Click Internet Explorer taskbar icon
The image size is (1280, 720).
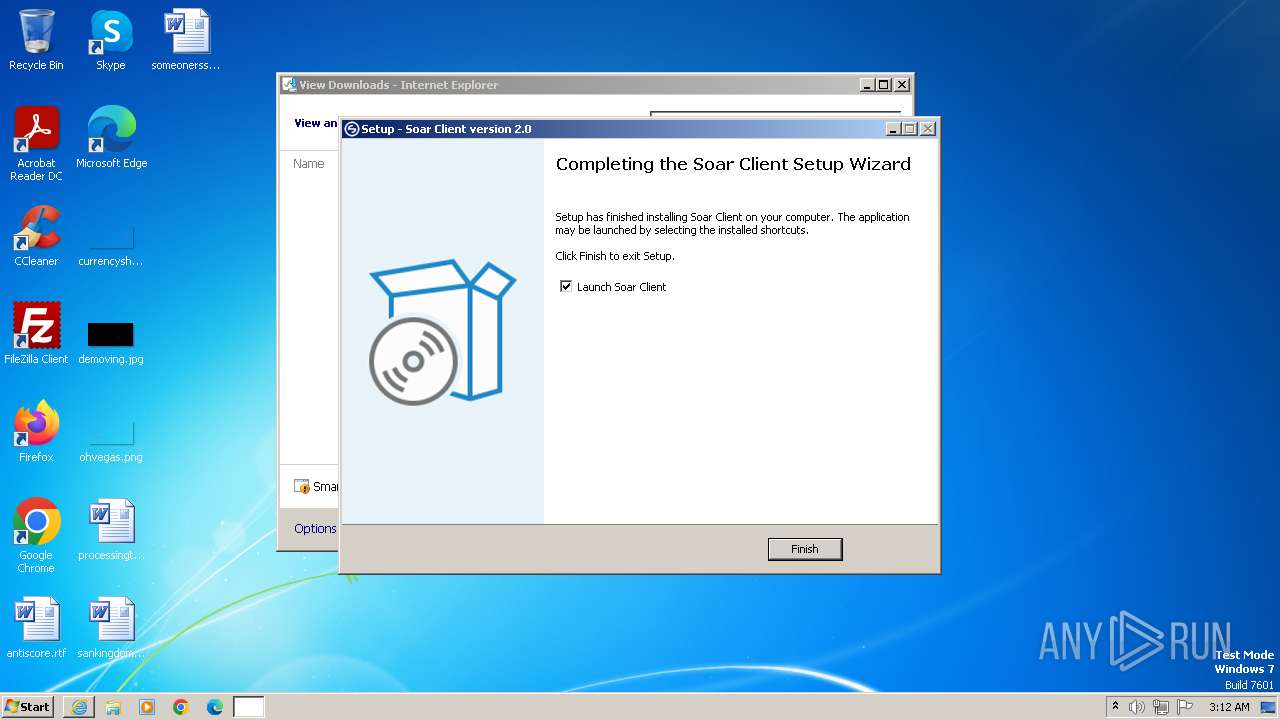79,707
